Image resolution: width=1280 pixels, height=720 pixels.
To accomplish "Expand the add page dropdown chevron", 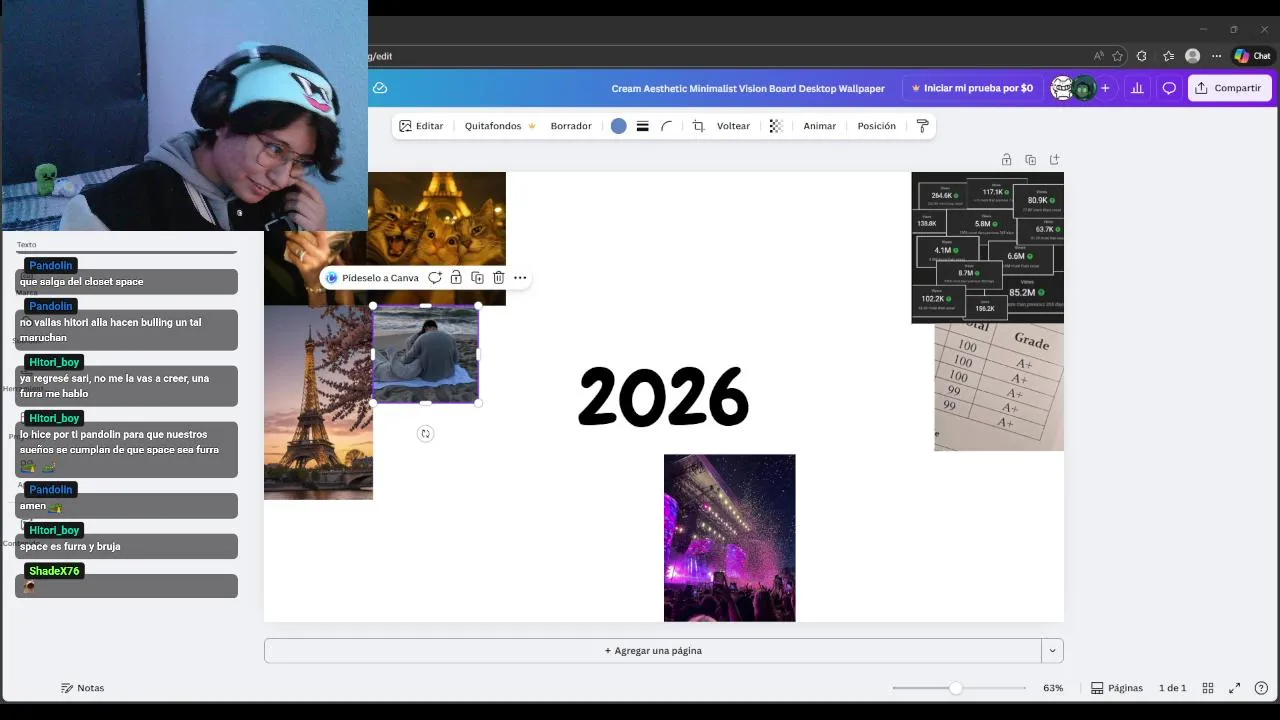I will click(x=1052, y=651).
